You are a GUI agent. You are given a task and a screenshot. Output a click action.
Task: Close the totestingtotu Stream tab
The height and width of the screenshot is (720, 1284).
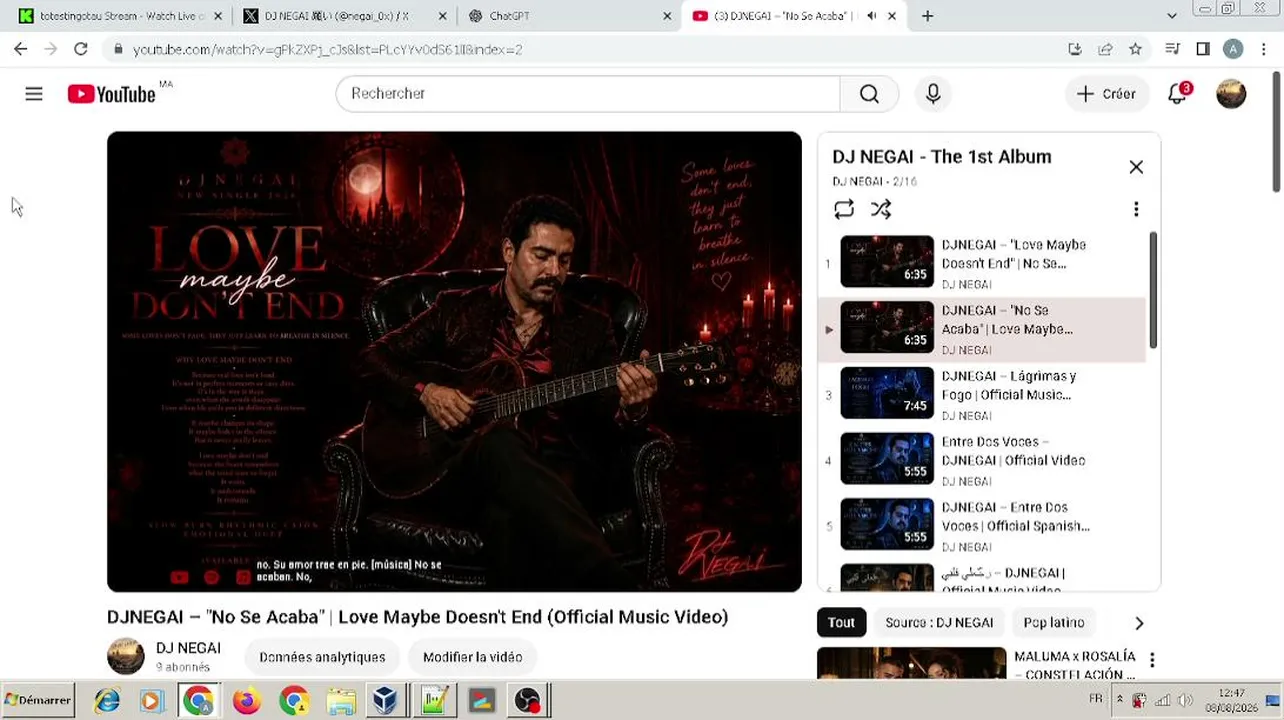coord(218,16)
